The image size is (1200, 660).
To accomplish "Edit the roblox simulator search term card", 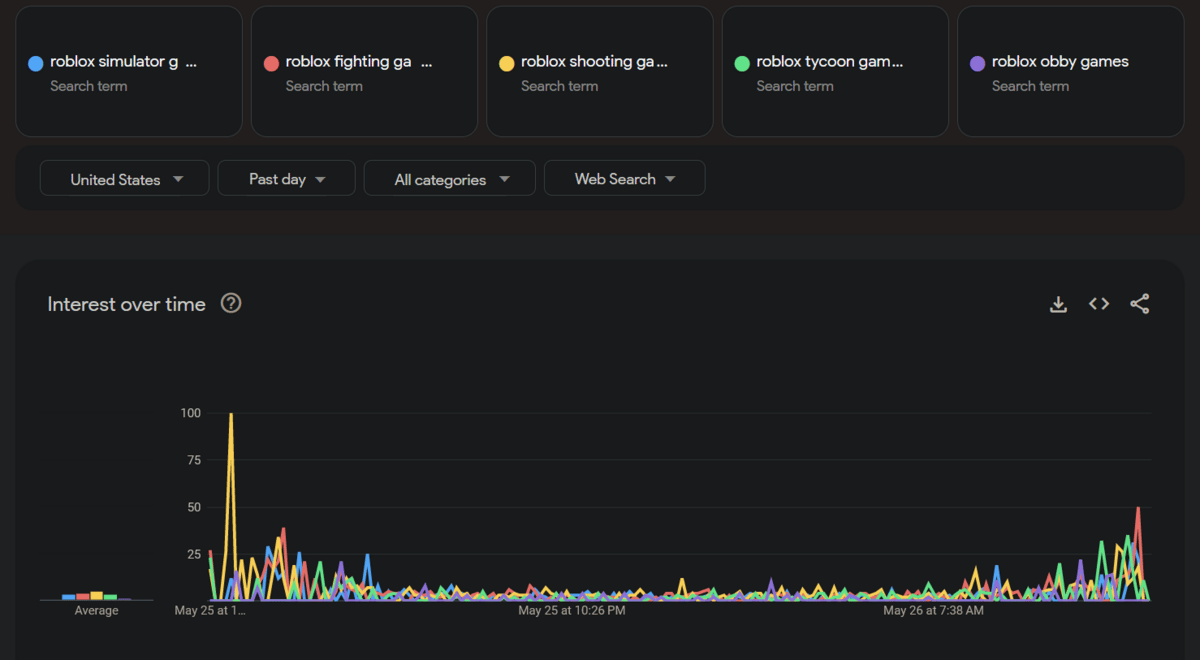I will 129,72.
